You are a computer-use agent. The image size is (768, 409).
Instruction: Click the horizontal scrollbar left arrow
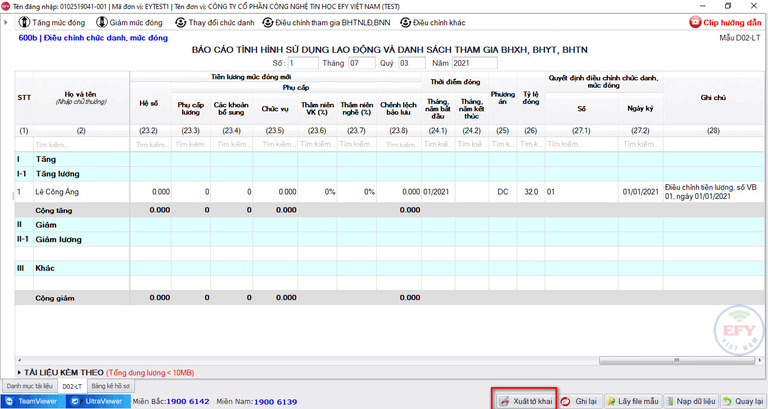19,361
